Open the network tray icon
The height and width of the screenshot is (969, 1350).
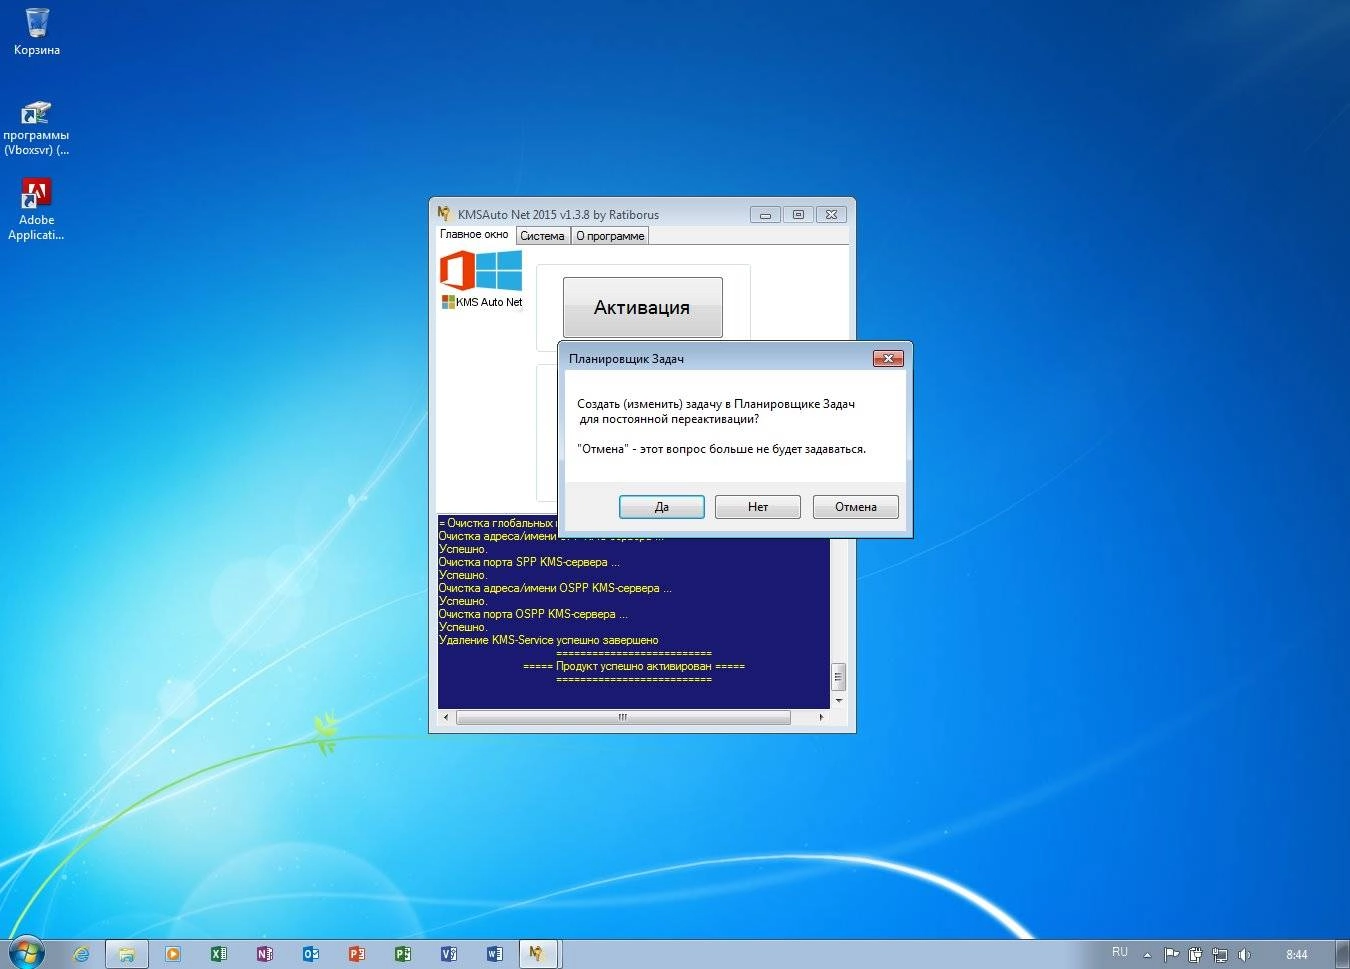(1220, 955)
